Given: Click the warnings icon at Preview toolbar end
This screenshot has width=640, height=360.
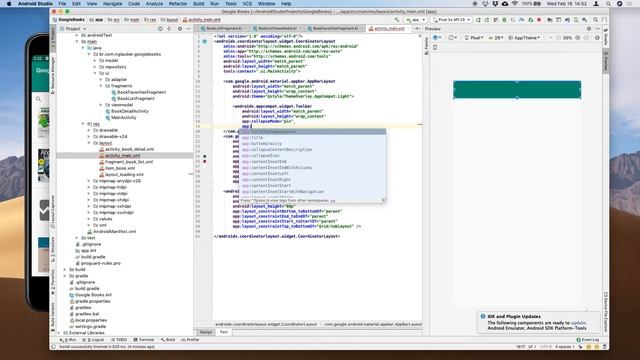Looking at the screenshot, I should click(x=597, y=38).
